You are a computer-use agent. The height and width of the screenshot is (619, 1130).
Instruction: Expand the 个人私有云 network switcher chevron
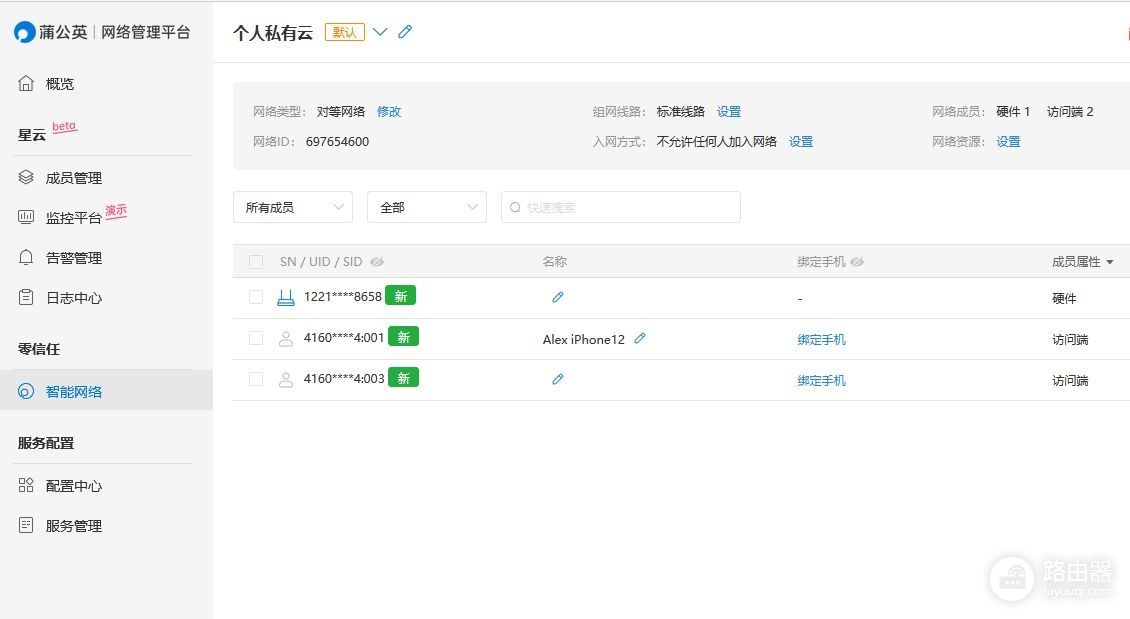[380, 32]
